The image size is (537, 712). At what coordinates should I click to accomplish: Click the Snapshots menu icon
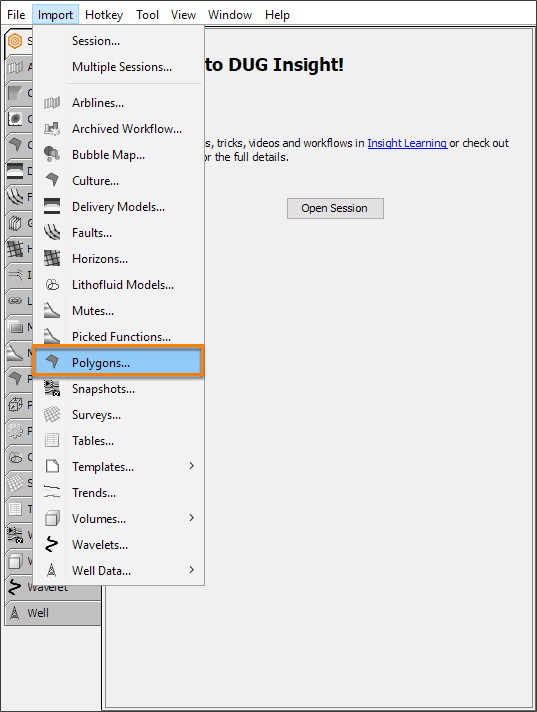tap(52, 388)
